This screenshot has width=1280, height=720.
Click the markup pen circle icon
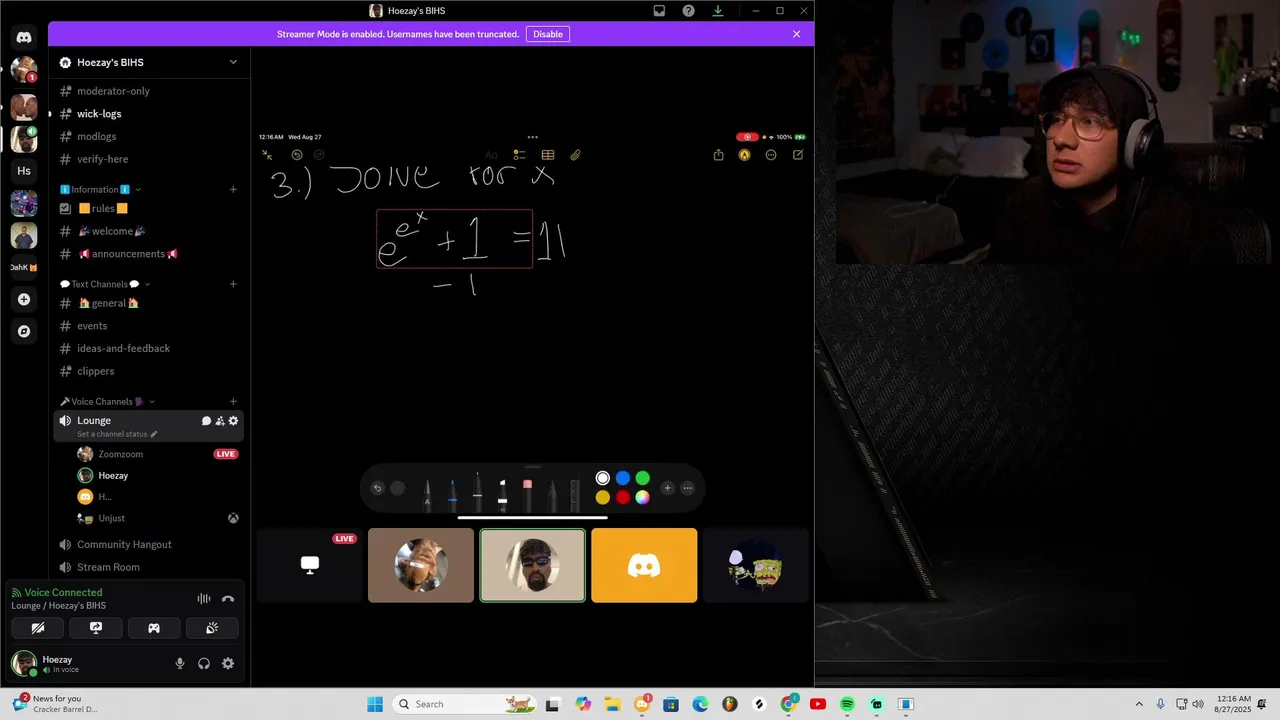click(x=744, y=155)
